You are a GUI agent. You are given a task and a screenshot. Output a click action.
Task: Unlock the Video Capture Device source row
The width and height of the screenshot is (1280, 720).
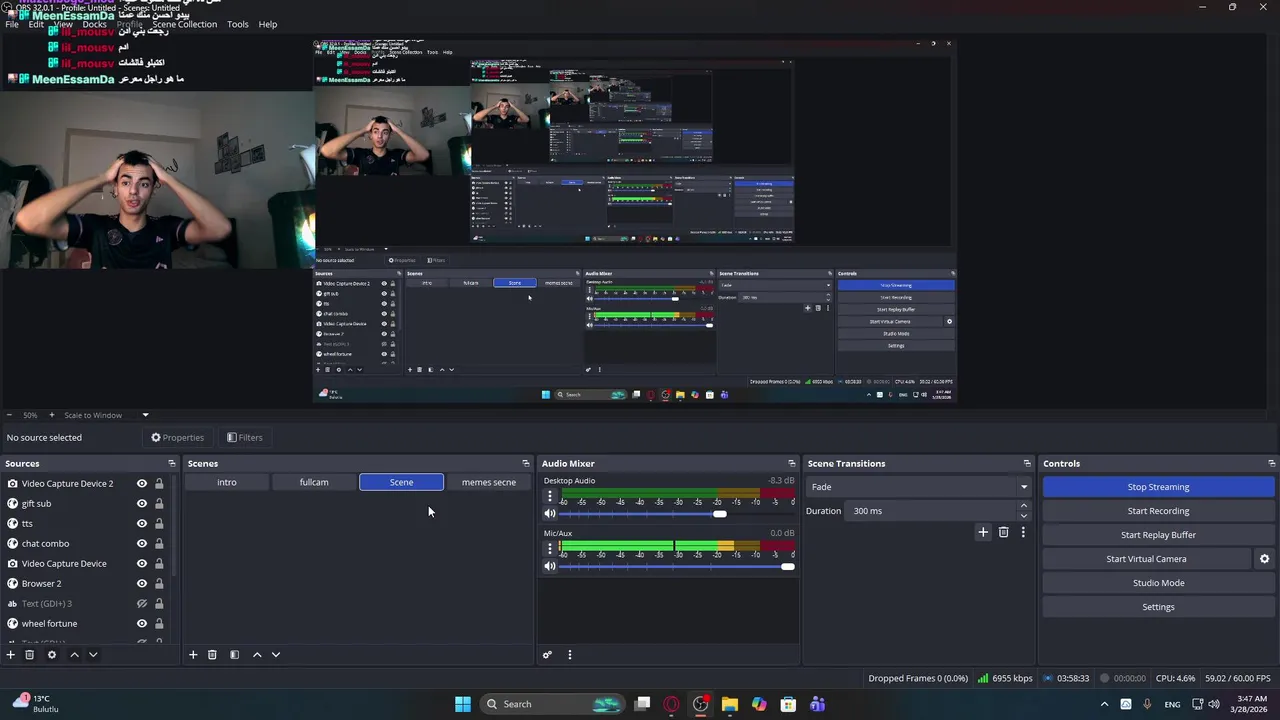[159, 564]
